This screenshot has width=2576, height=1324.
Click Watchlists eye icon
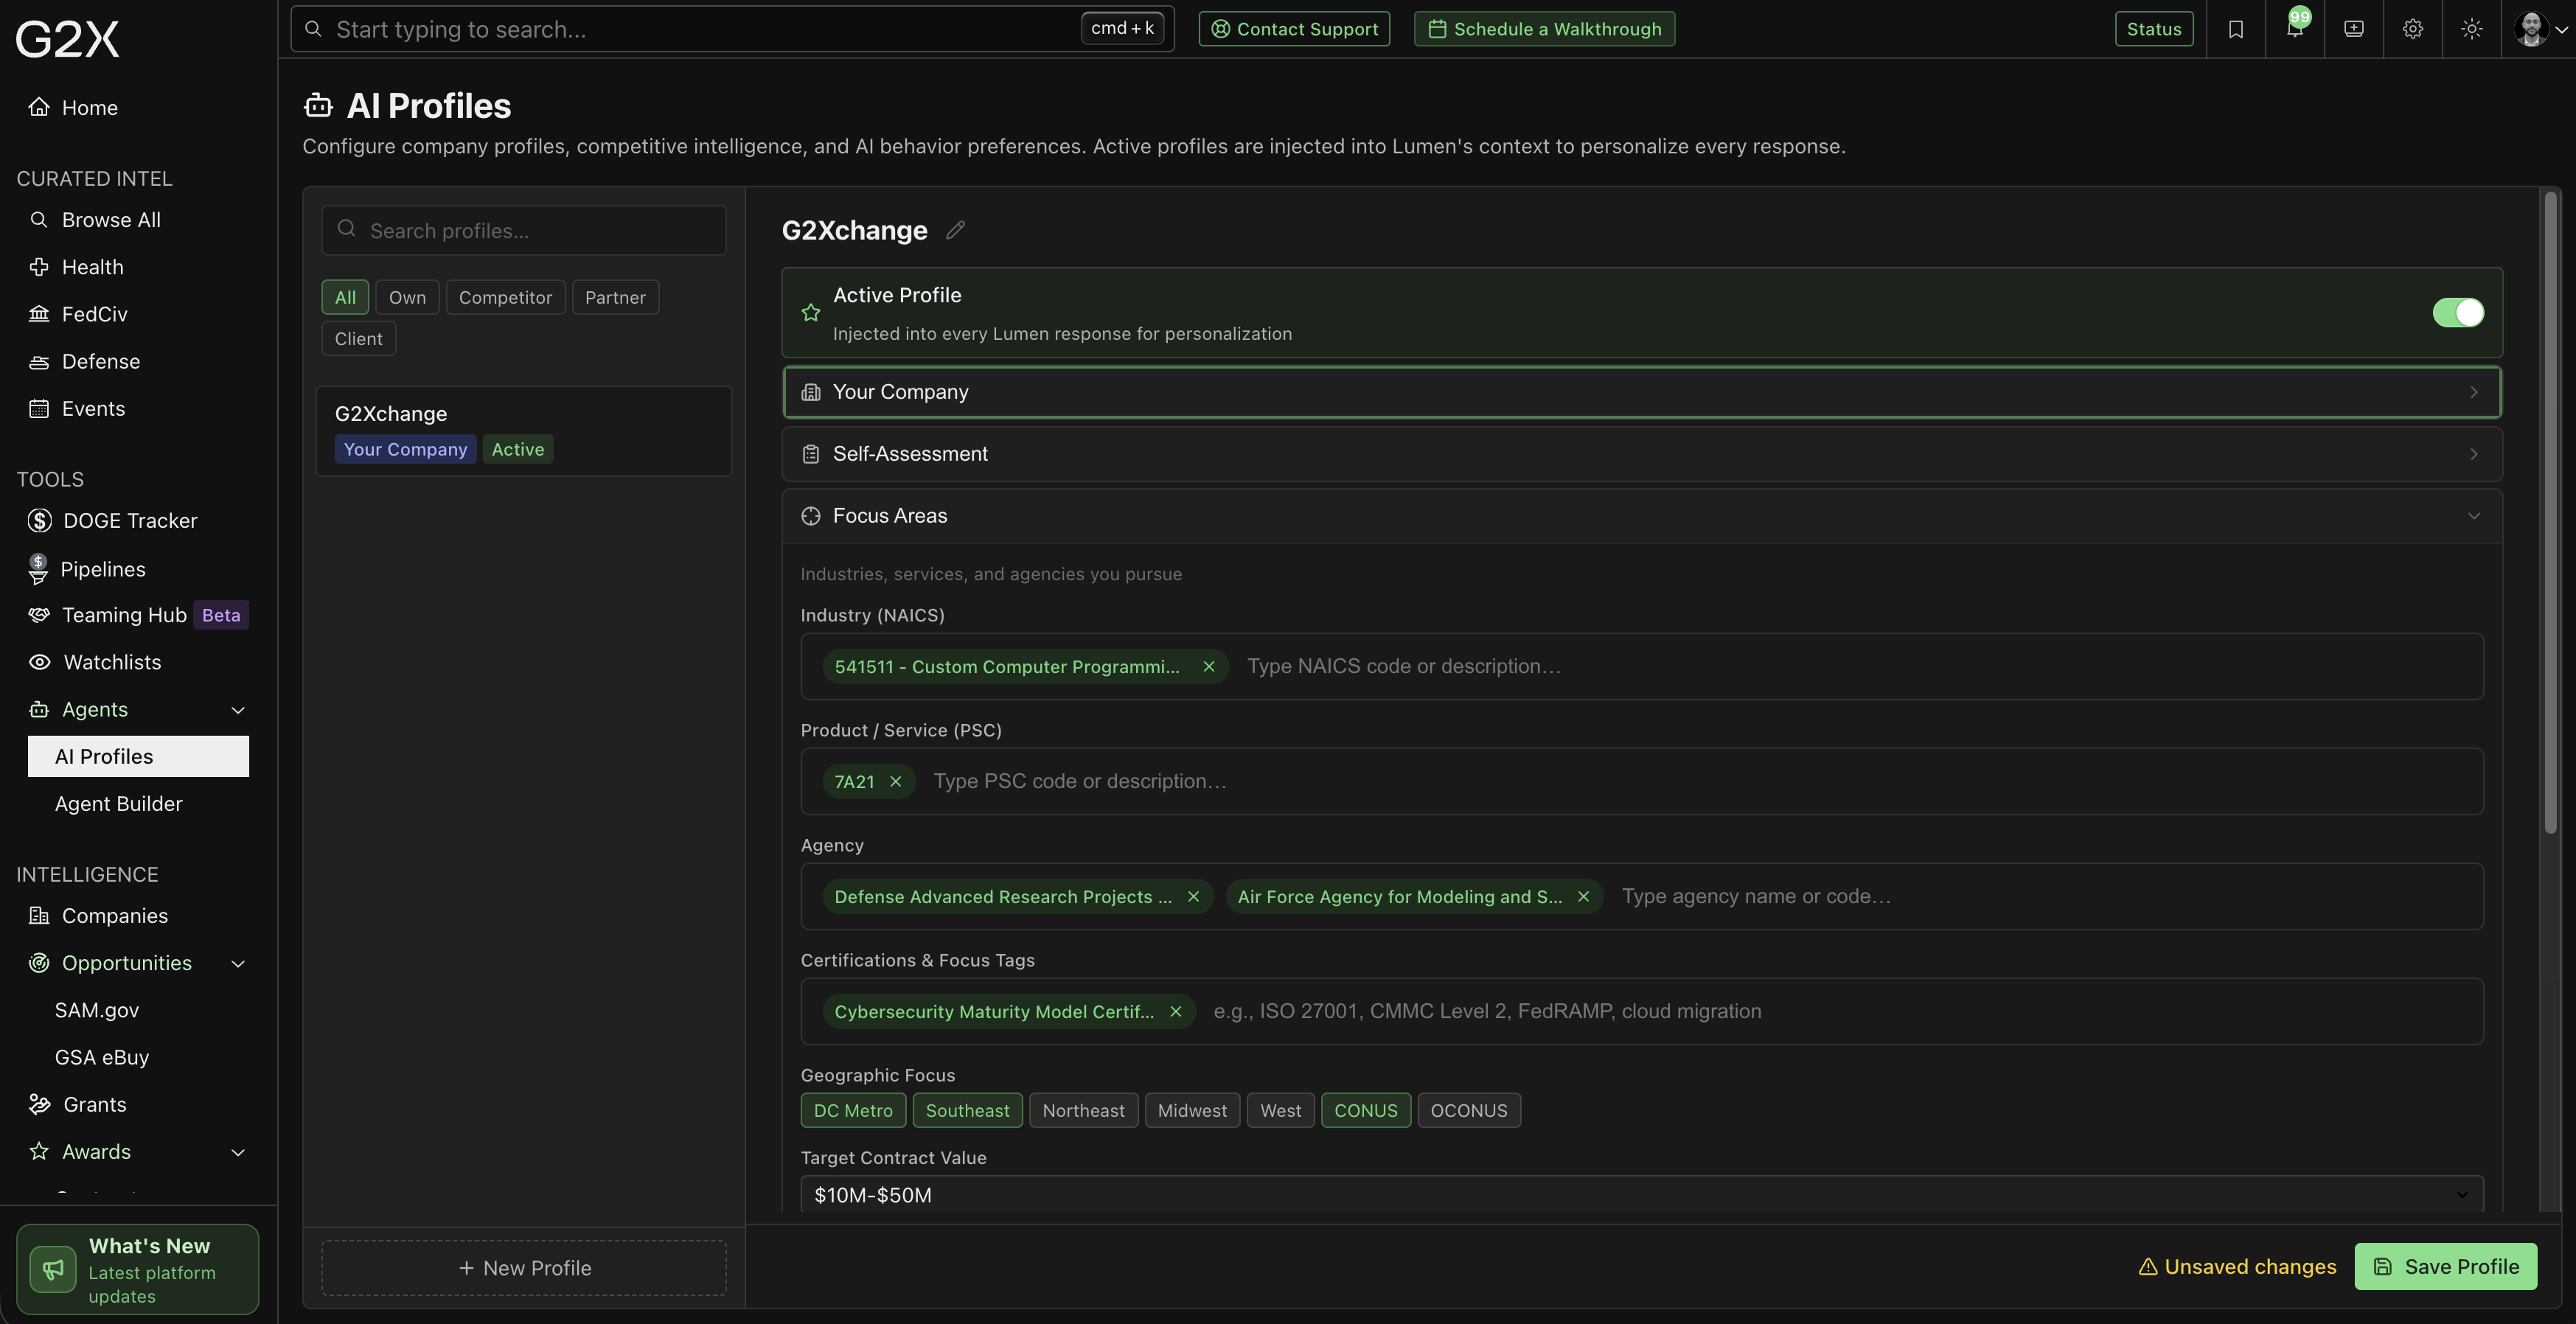(x=40, y=662)
